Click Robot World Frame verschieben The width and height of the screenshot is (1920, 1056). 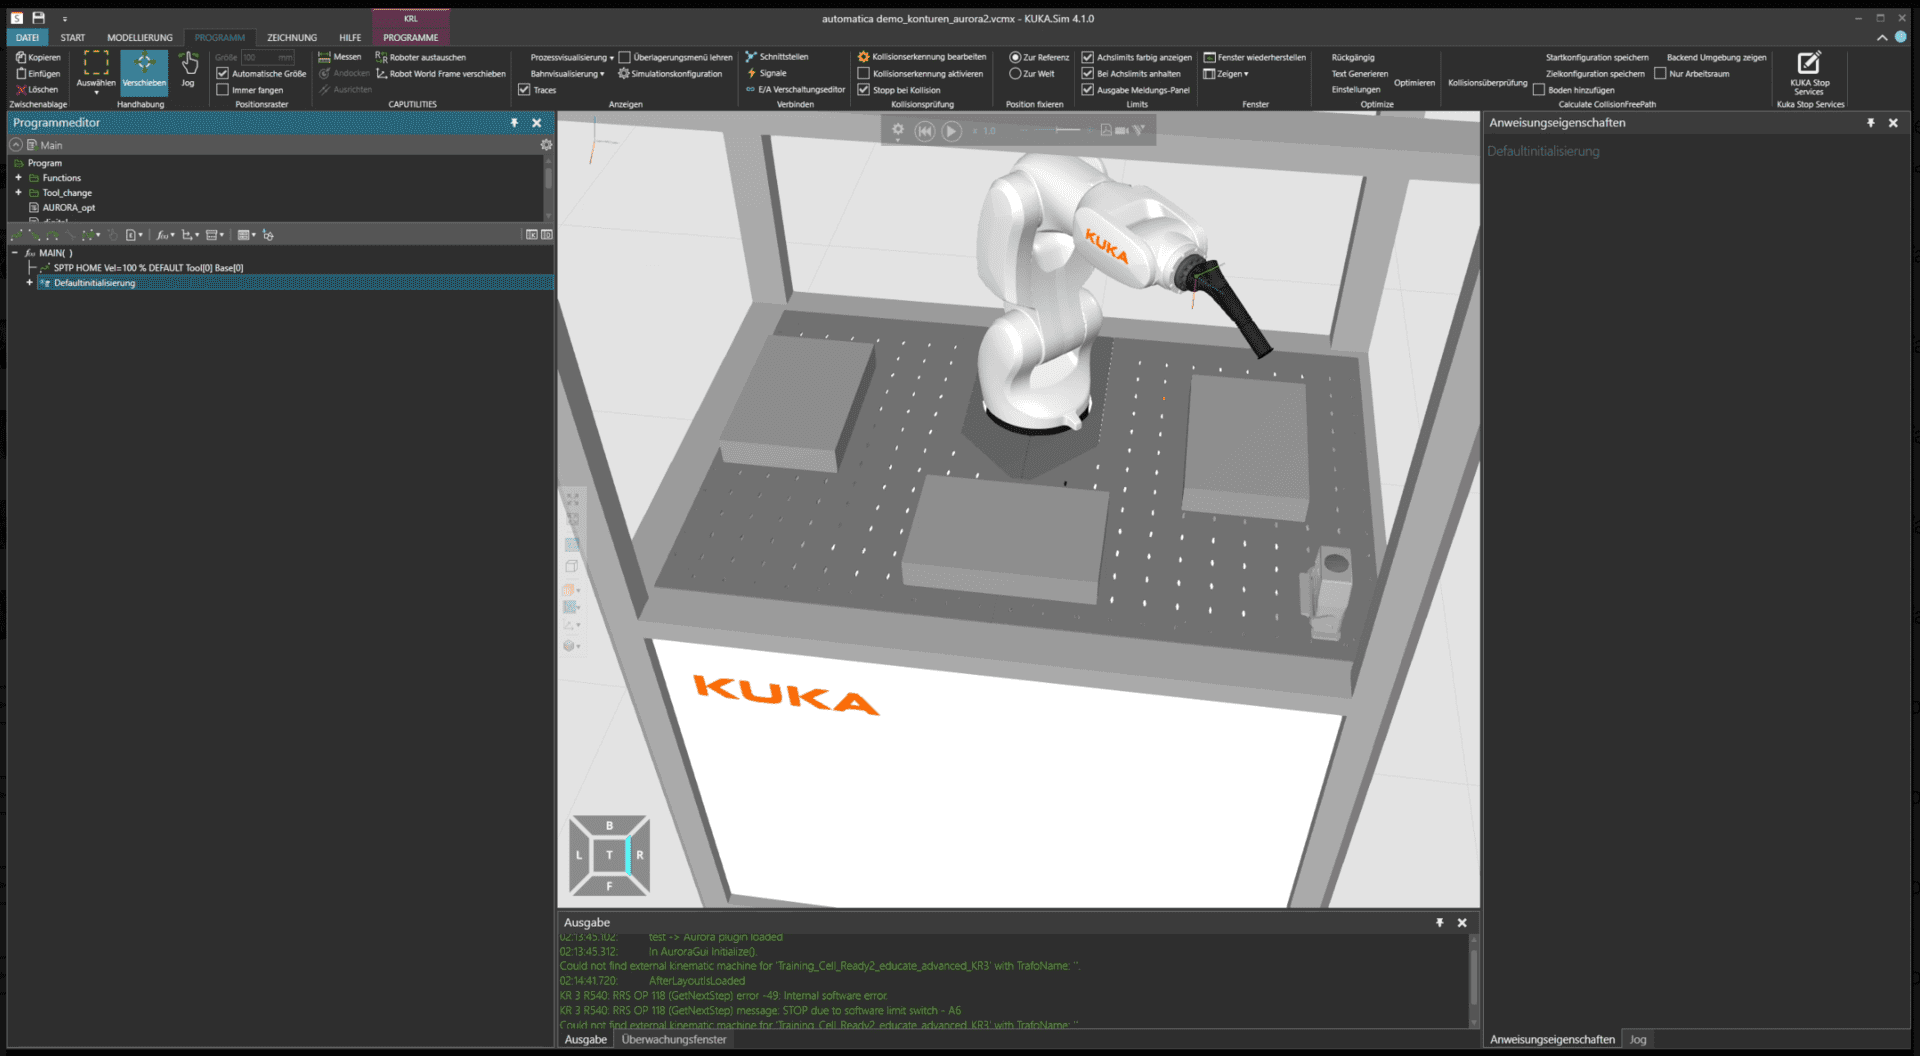(x=441, y=73)
